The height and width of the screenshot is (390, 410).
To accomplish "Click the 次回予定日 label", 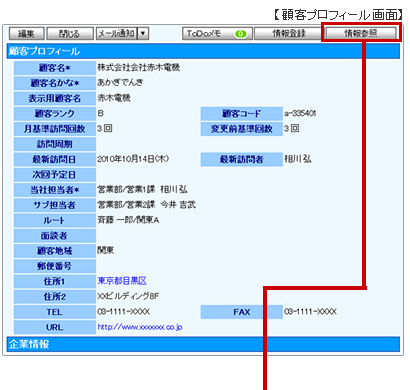I will [55, 175].
